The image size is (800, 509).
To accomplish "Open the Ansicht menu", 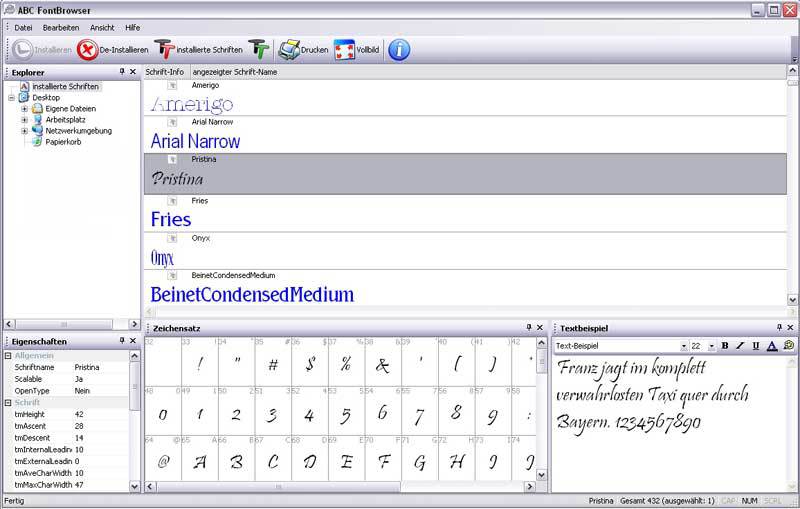I will tap(102, 28).
